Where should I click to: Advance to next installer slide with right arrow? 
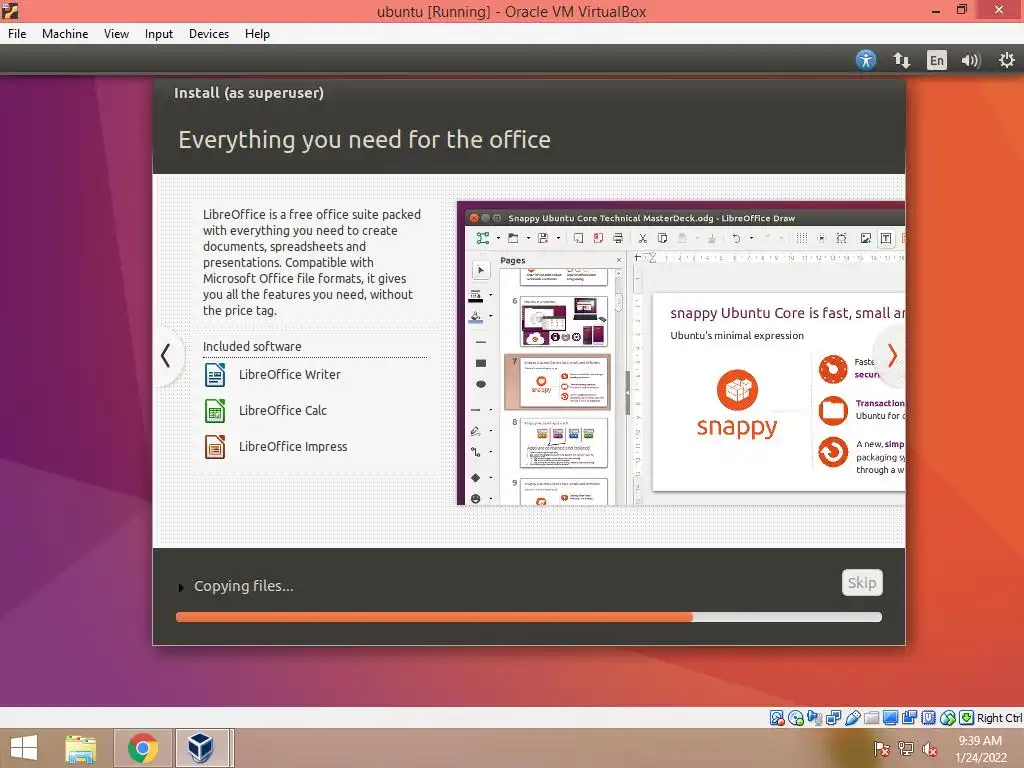point(892,356)
